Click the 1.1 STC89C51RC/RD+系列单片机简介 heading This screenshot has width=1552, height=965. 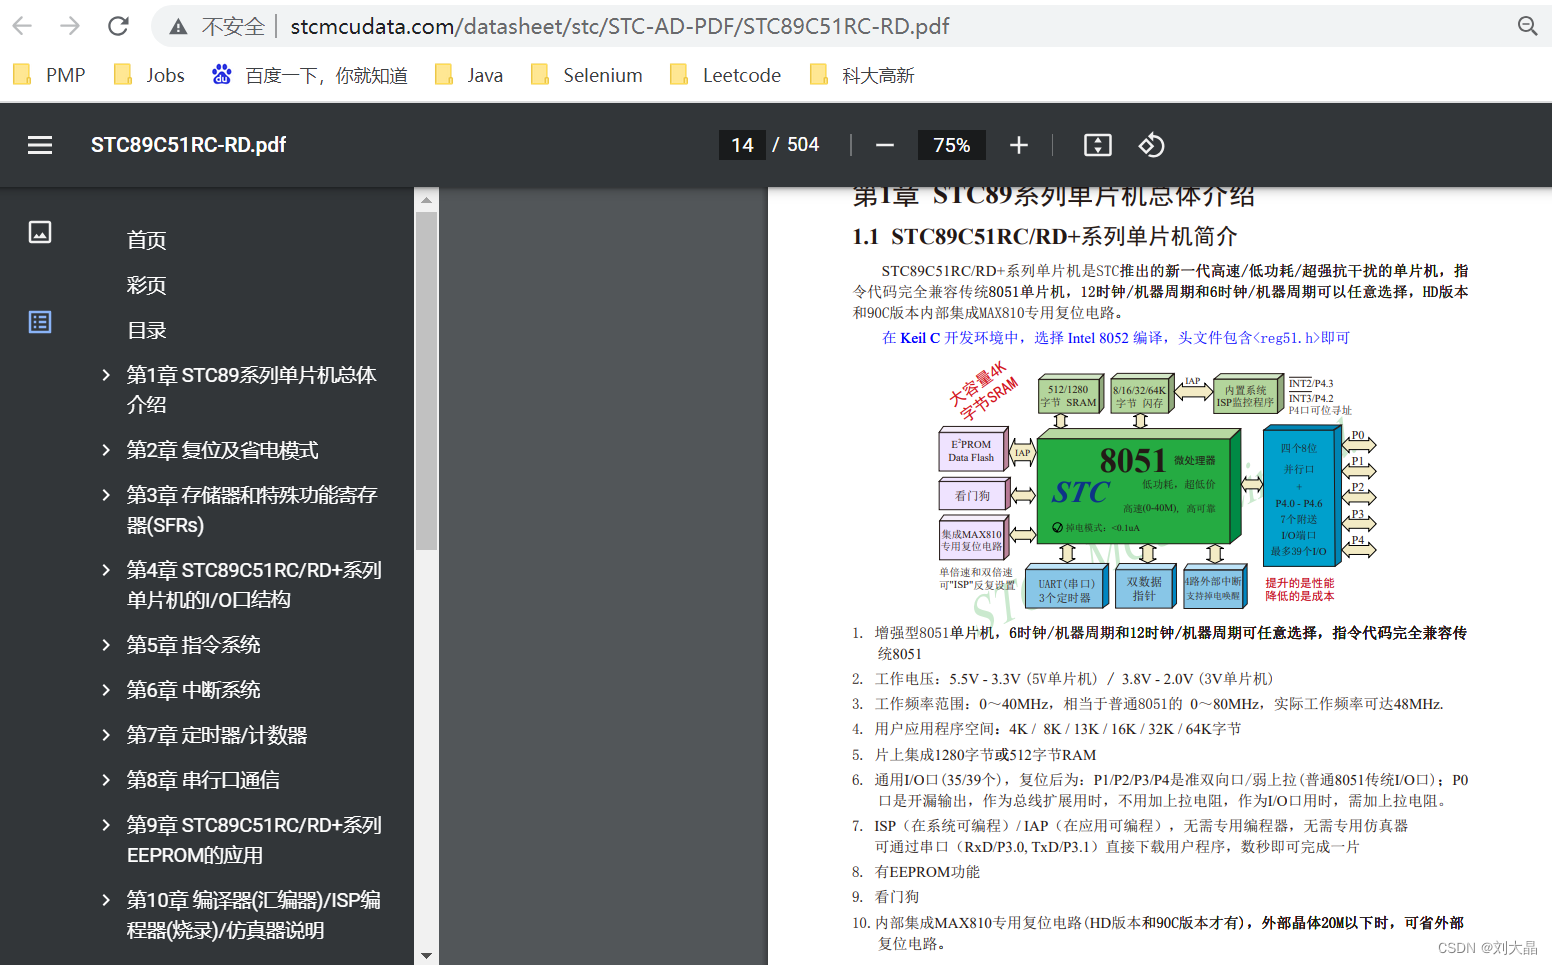pos(1044,236)
